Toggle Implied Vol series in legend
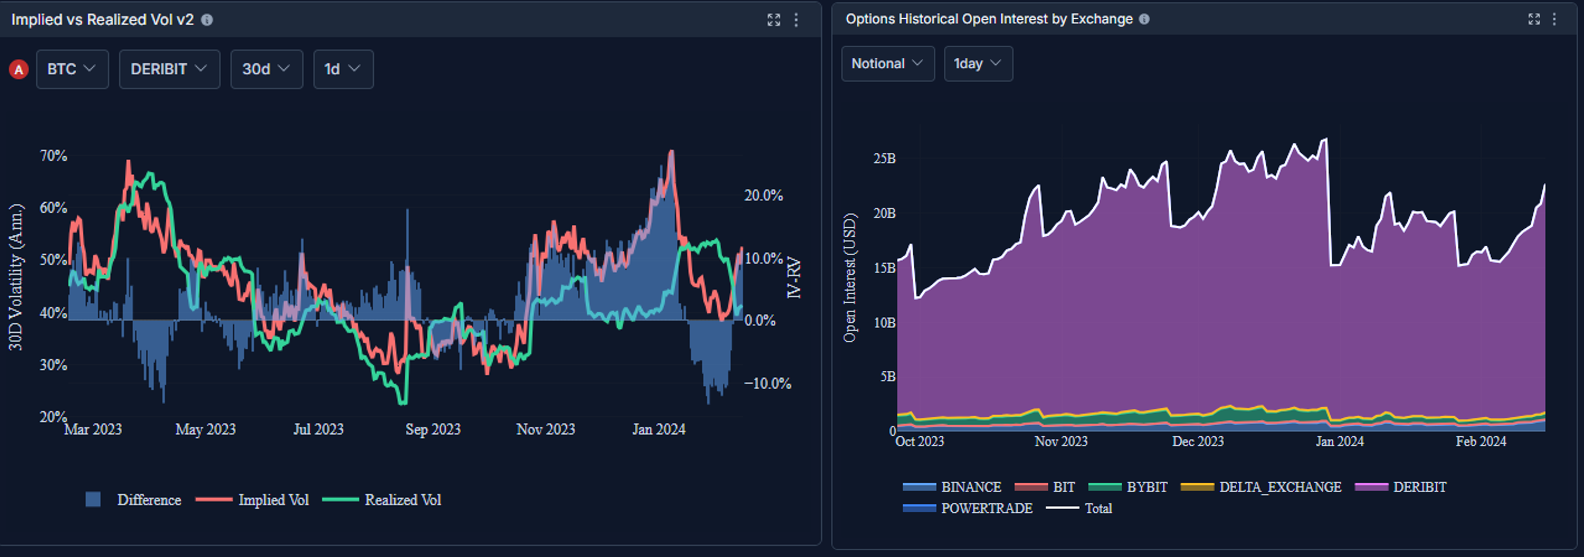This screenshot has width=1584, height=557. click(252, 500)
